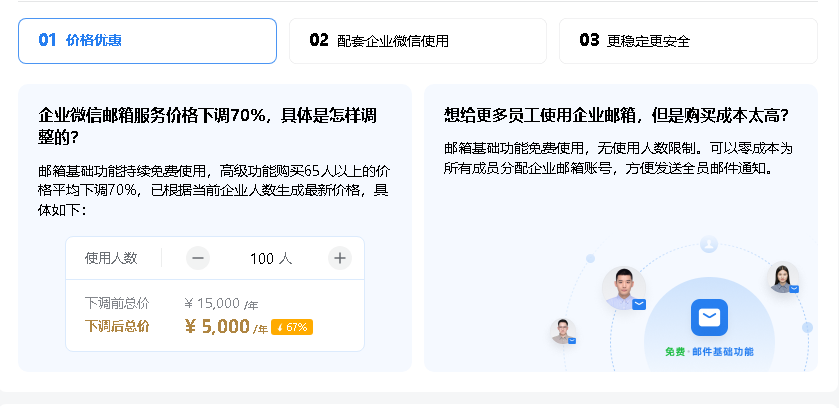Click the ¥ 5,000 reduced price
Image resolution: width=839 pixels, height=408 pixels.
pyautogui.click(x=217, y=326)
